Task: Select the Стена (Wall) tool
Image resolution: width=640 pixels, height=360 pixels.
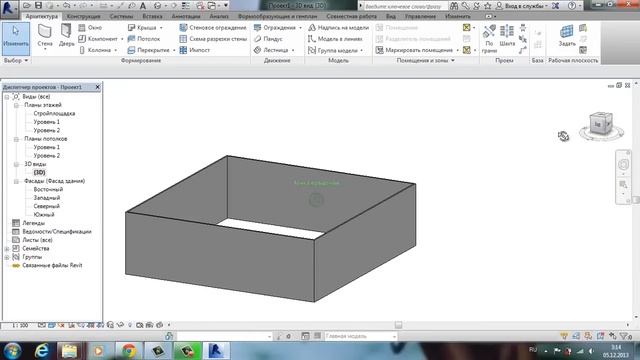Action: click(45, 35)
